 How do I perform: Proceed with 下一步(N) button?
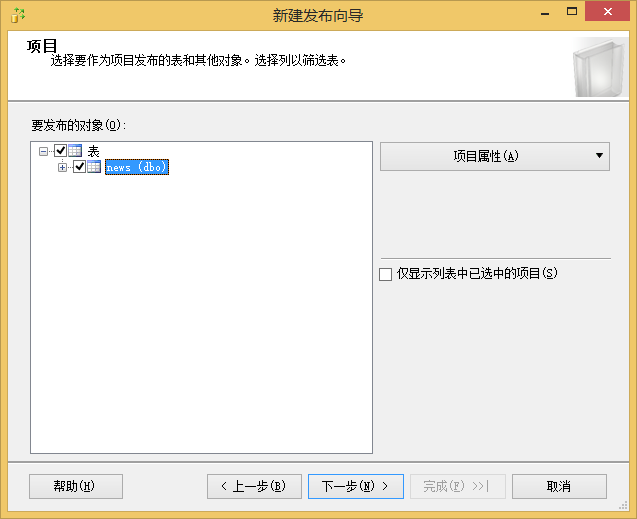coord(356,486)
